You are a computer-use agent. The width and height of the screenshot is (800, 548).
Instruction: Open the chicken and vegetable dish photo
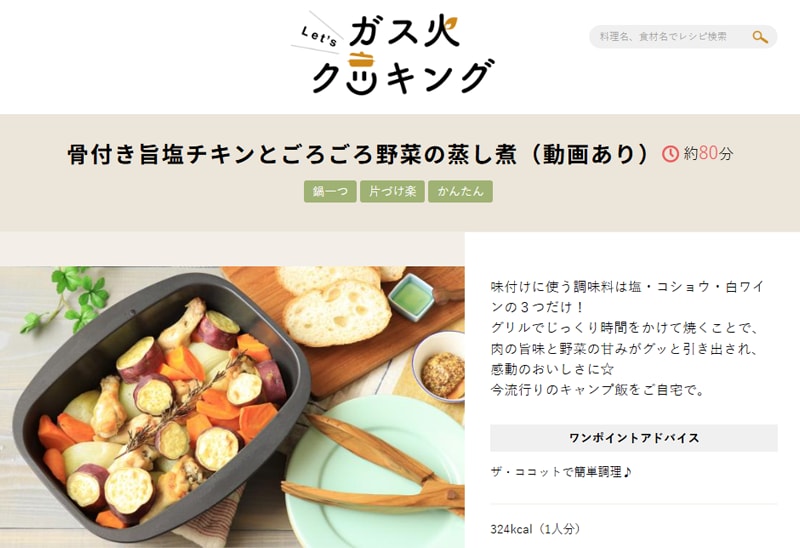point(232,407)
